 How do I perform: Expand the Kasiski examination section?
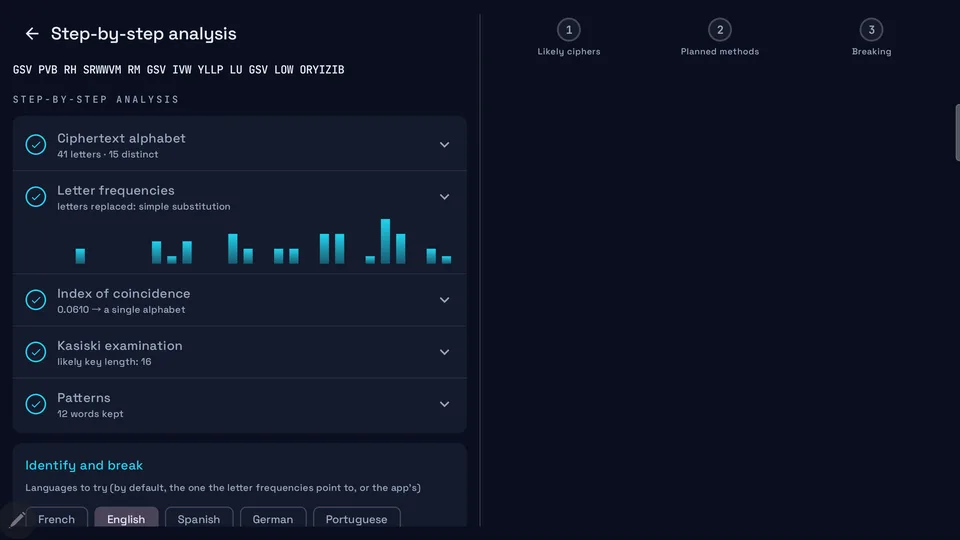[x=444, y=352]
